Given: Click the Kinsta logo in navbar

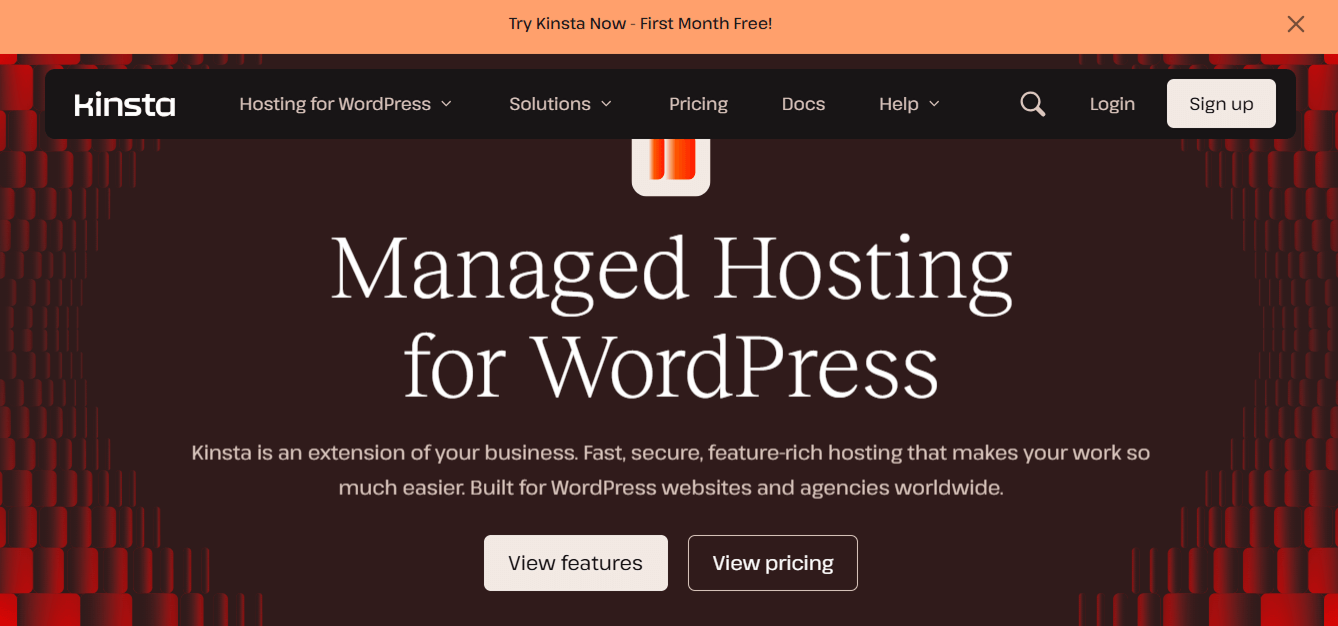Looking at the screenshot, I should tap(125, 104).
